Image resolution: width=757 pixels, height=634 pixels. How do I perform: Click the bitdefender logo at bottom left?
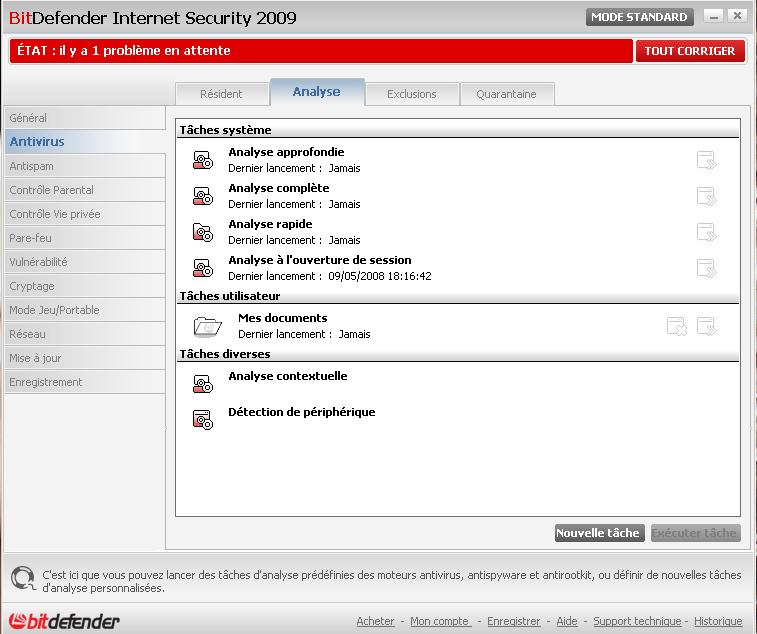[64, 621]
